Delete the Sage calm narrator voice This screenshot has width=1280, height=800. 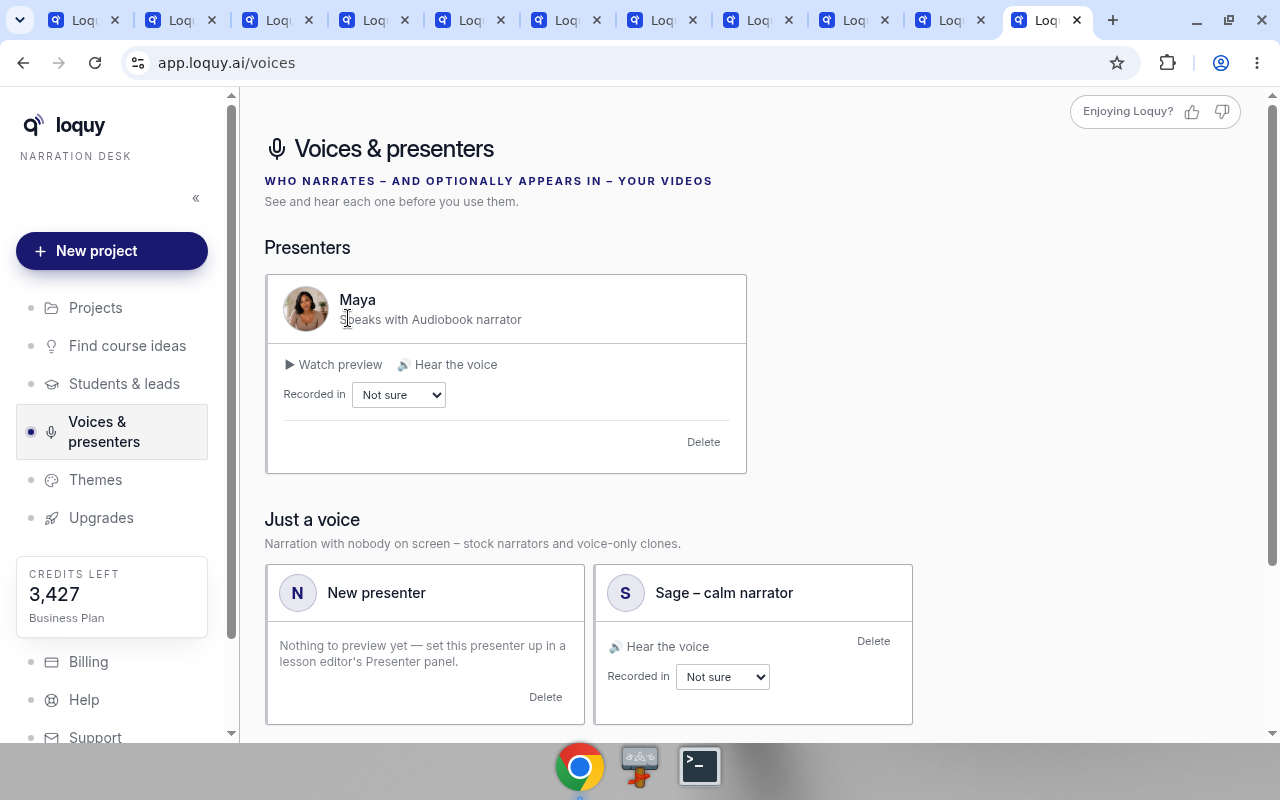(x=874, y=641)
